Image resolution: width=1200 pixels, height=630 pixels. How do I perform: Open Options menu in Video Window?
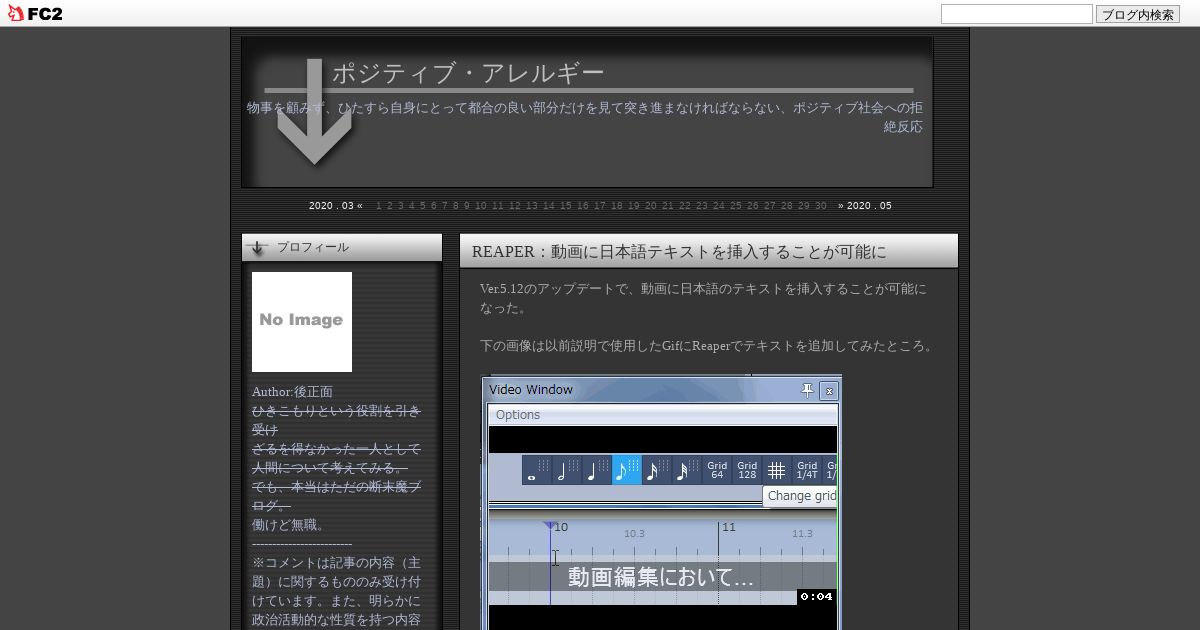(517, 415)
